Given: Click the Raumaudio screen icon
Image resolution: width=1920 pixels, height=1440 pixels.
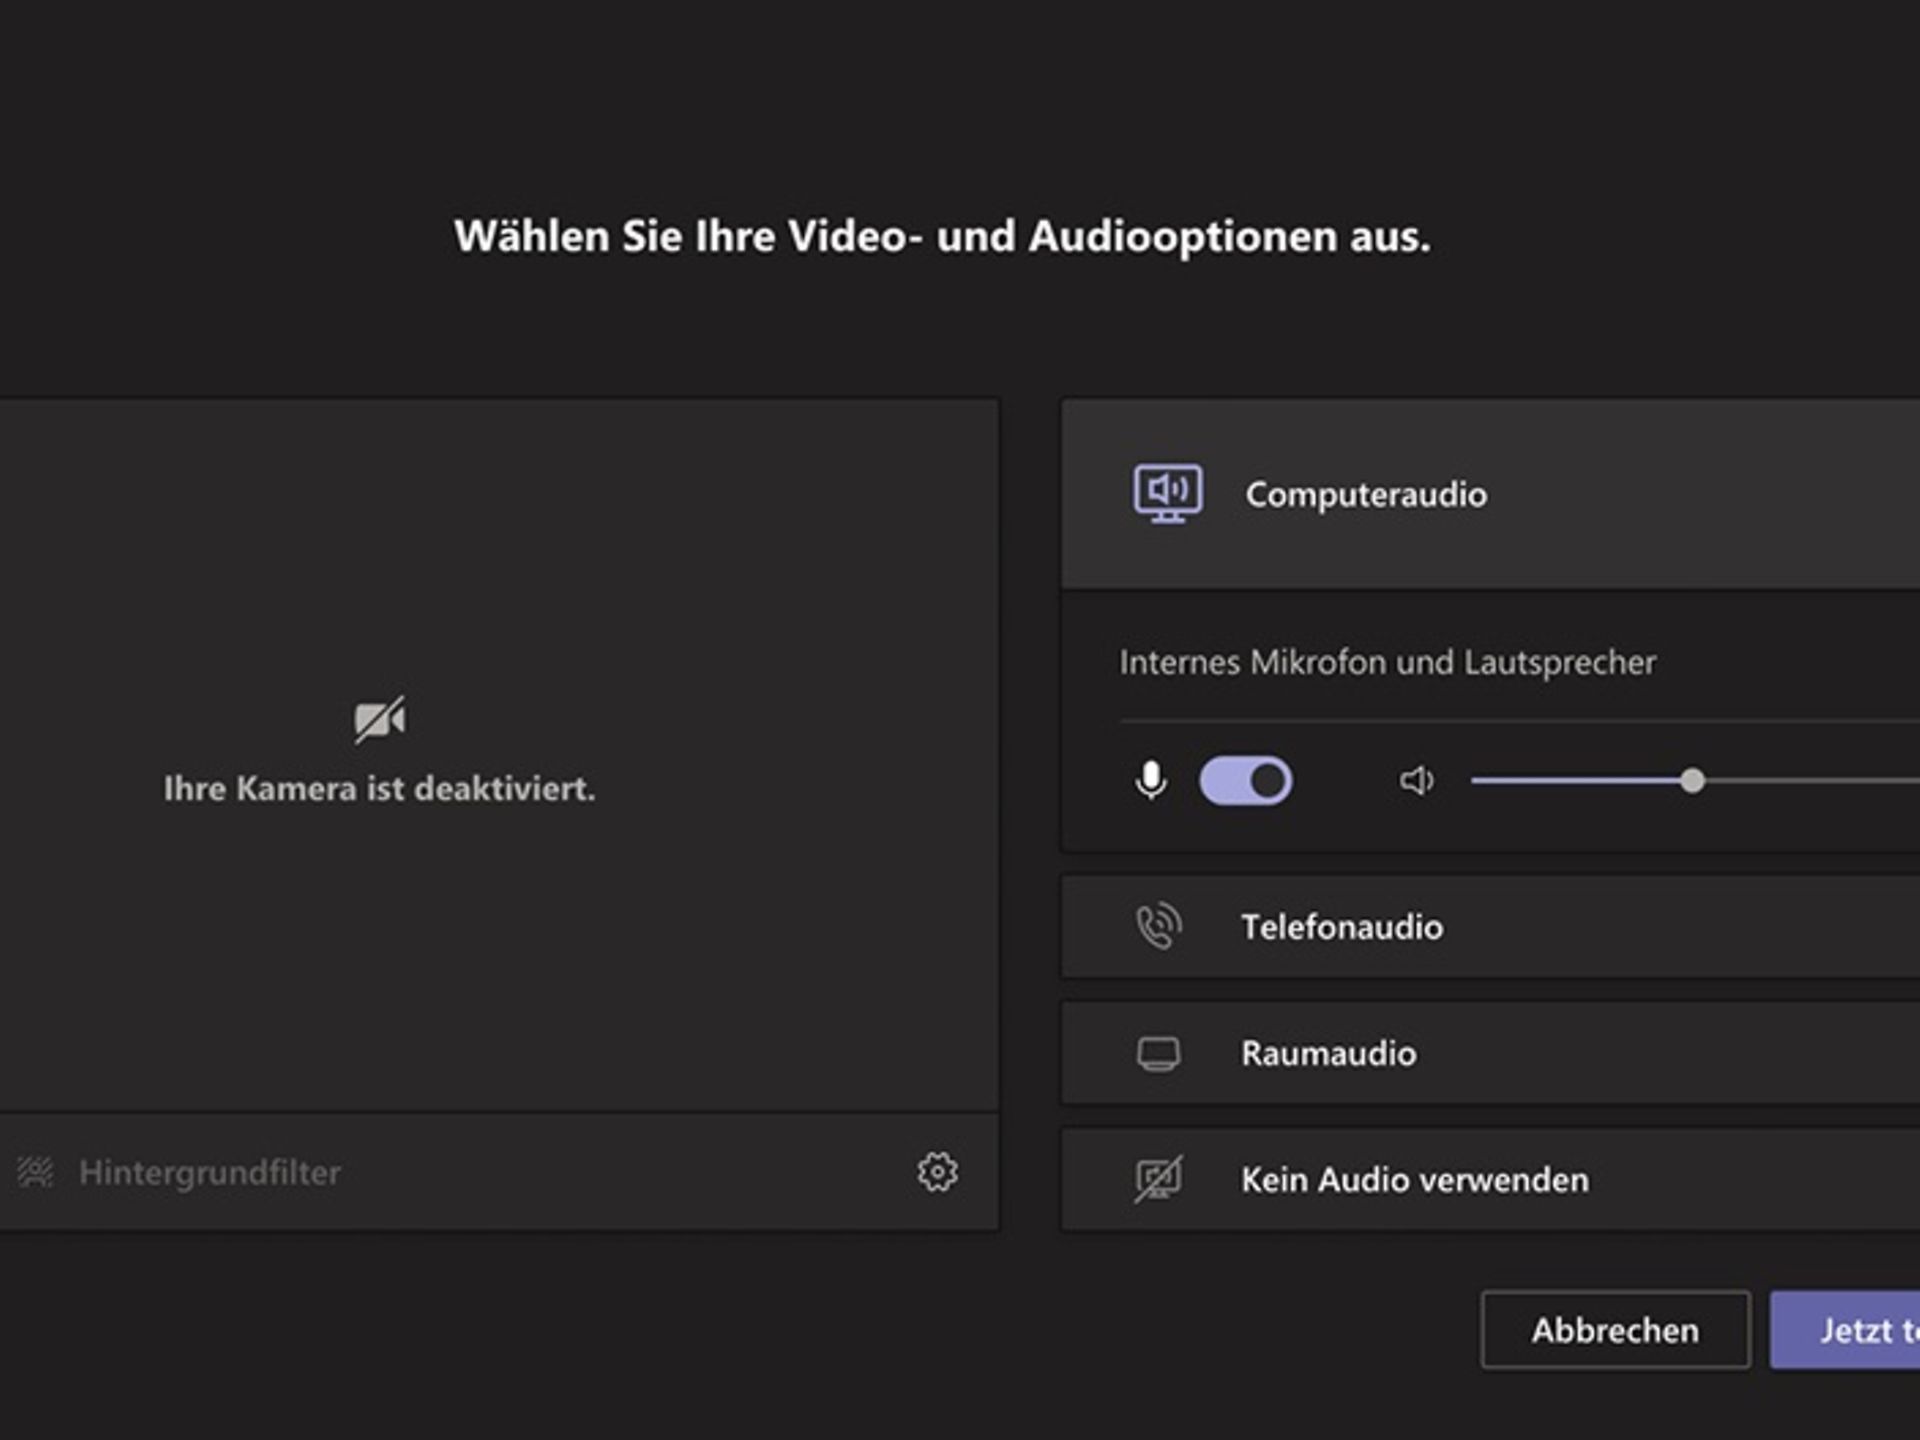Looking at the screenshot, I should [x=1158, y=1054].
